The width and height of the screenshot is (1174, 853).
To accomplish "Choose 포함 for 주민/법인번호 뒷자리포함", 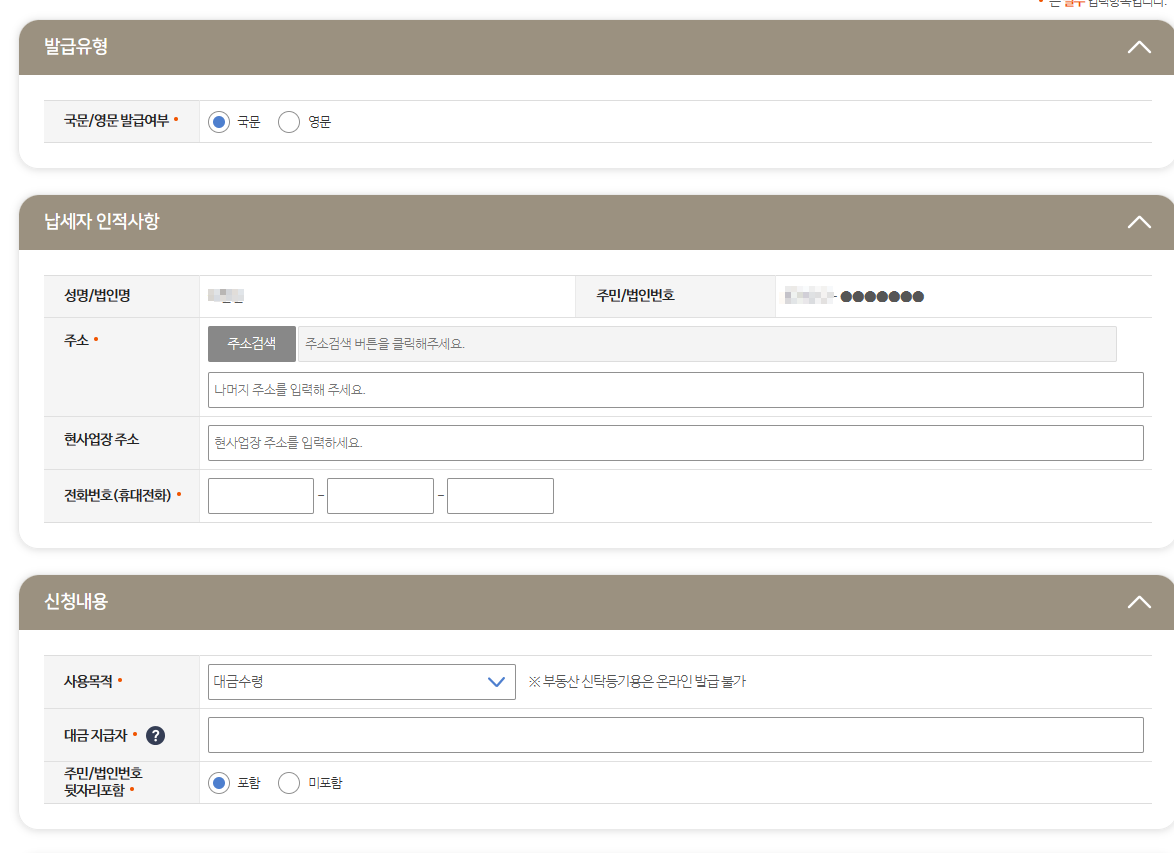I will tap(218, 783).
